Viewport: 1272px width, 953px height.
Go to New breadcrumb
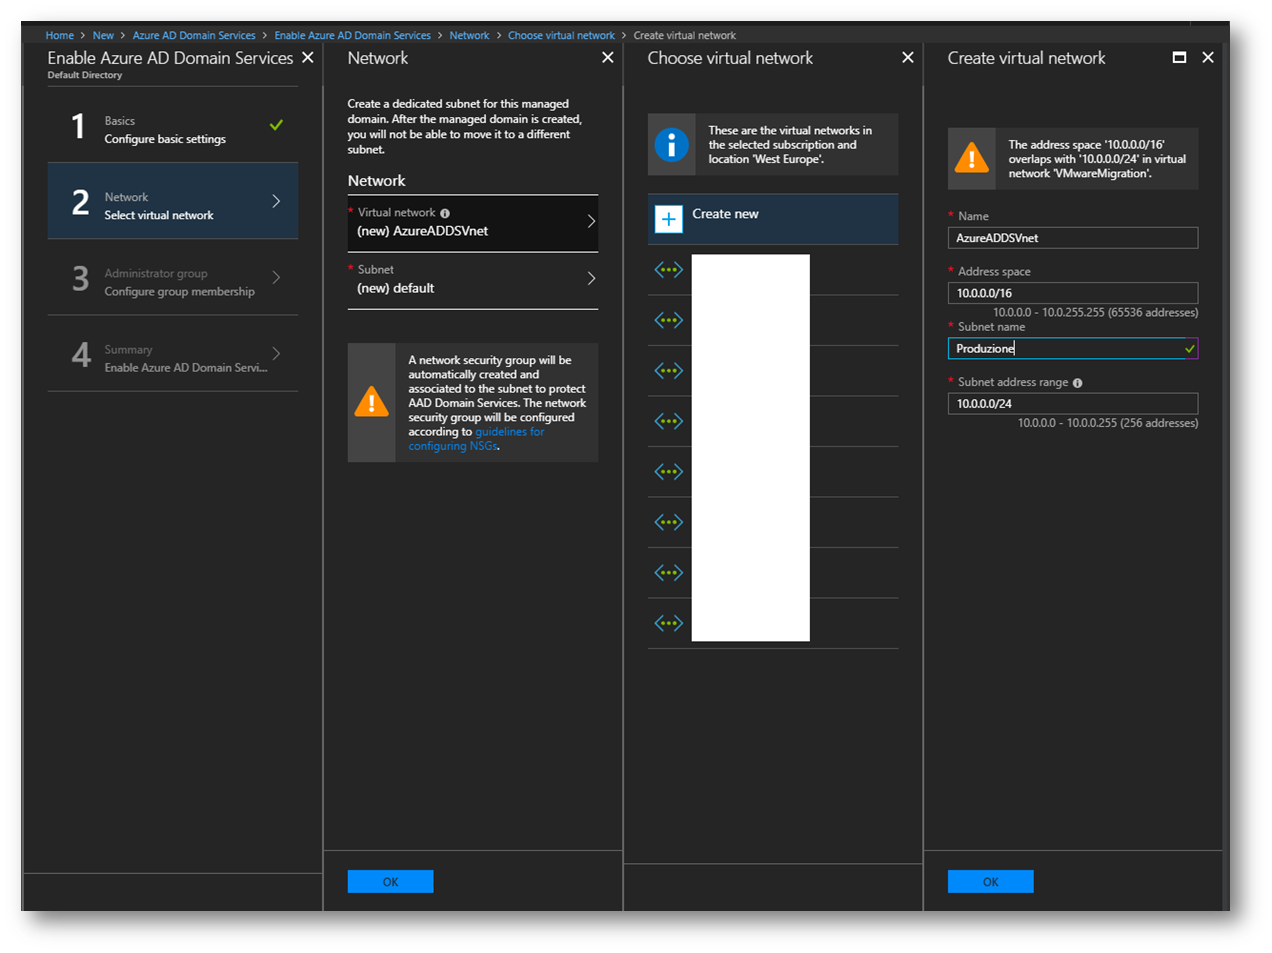[103, 36]
